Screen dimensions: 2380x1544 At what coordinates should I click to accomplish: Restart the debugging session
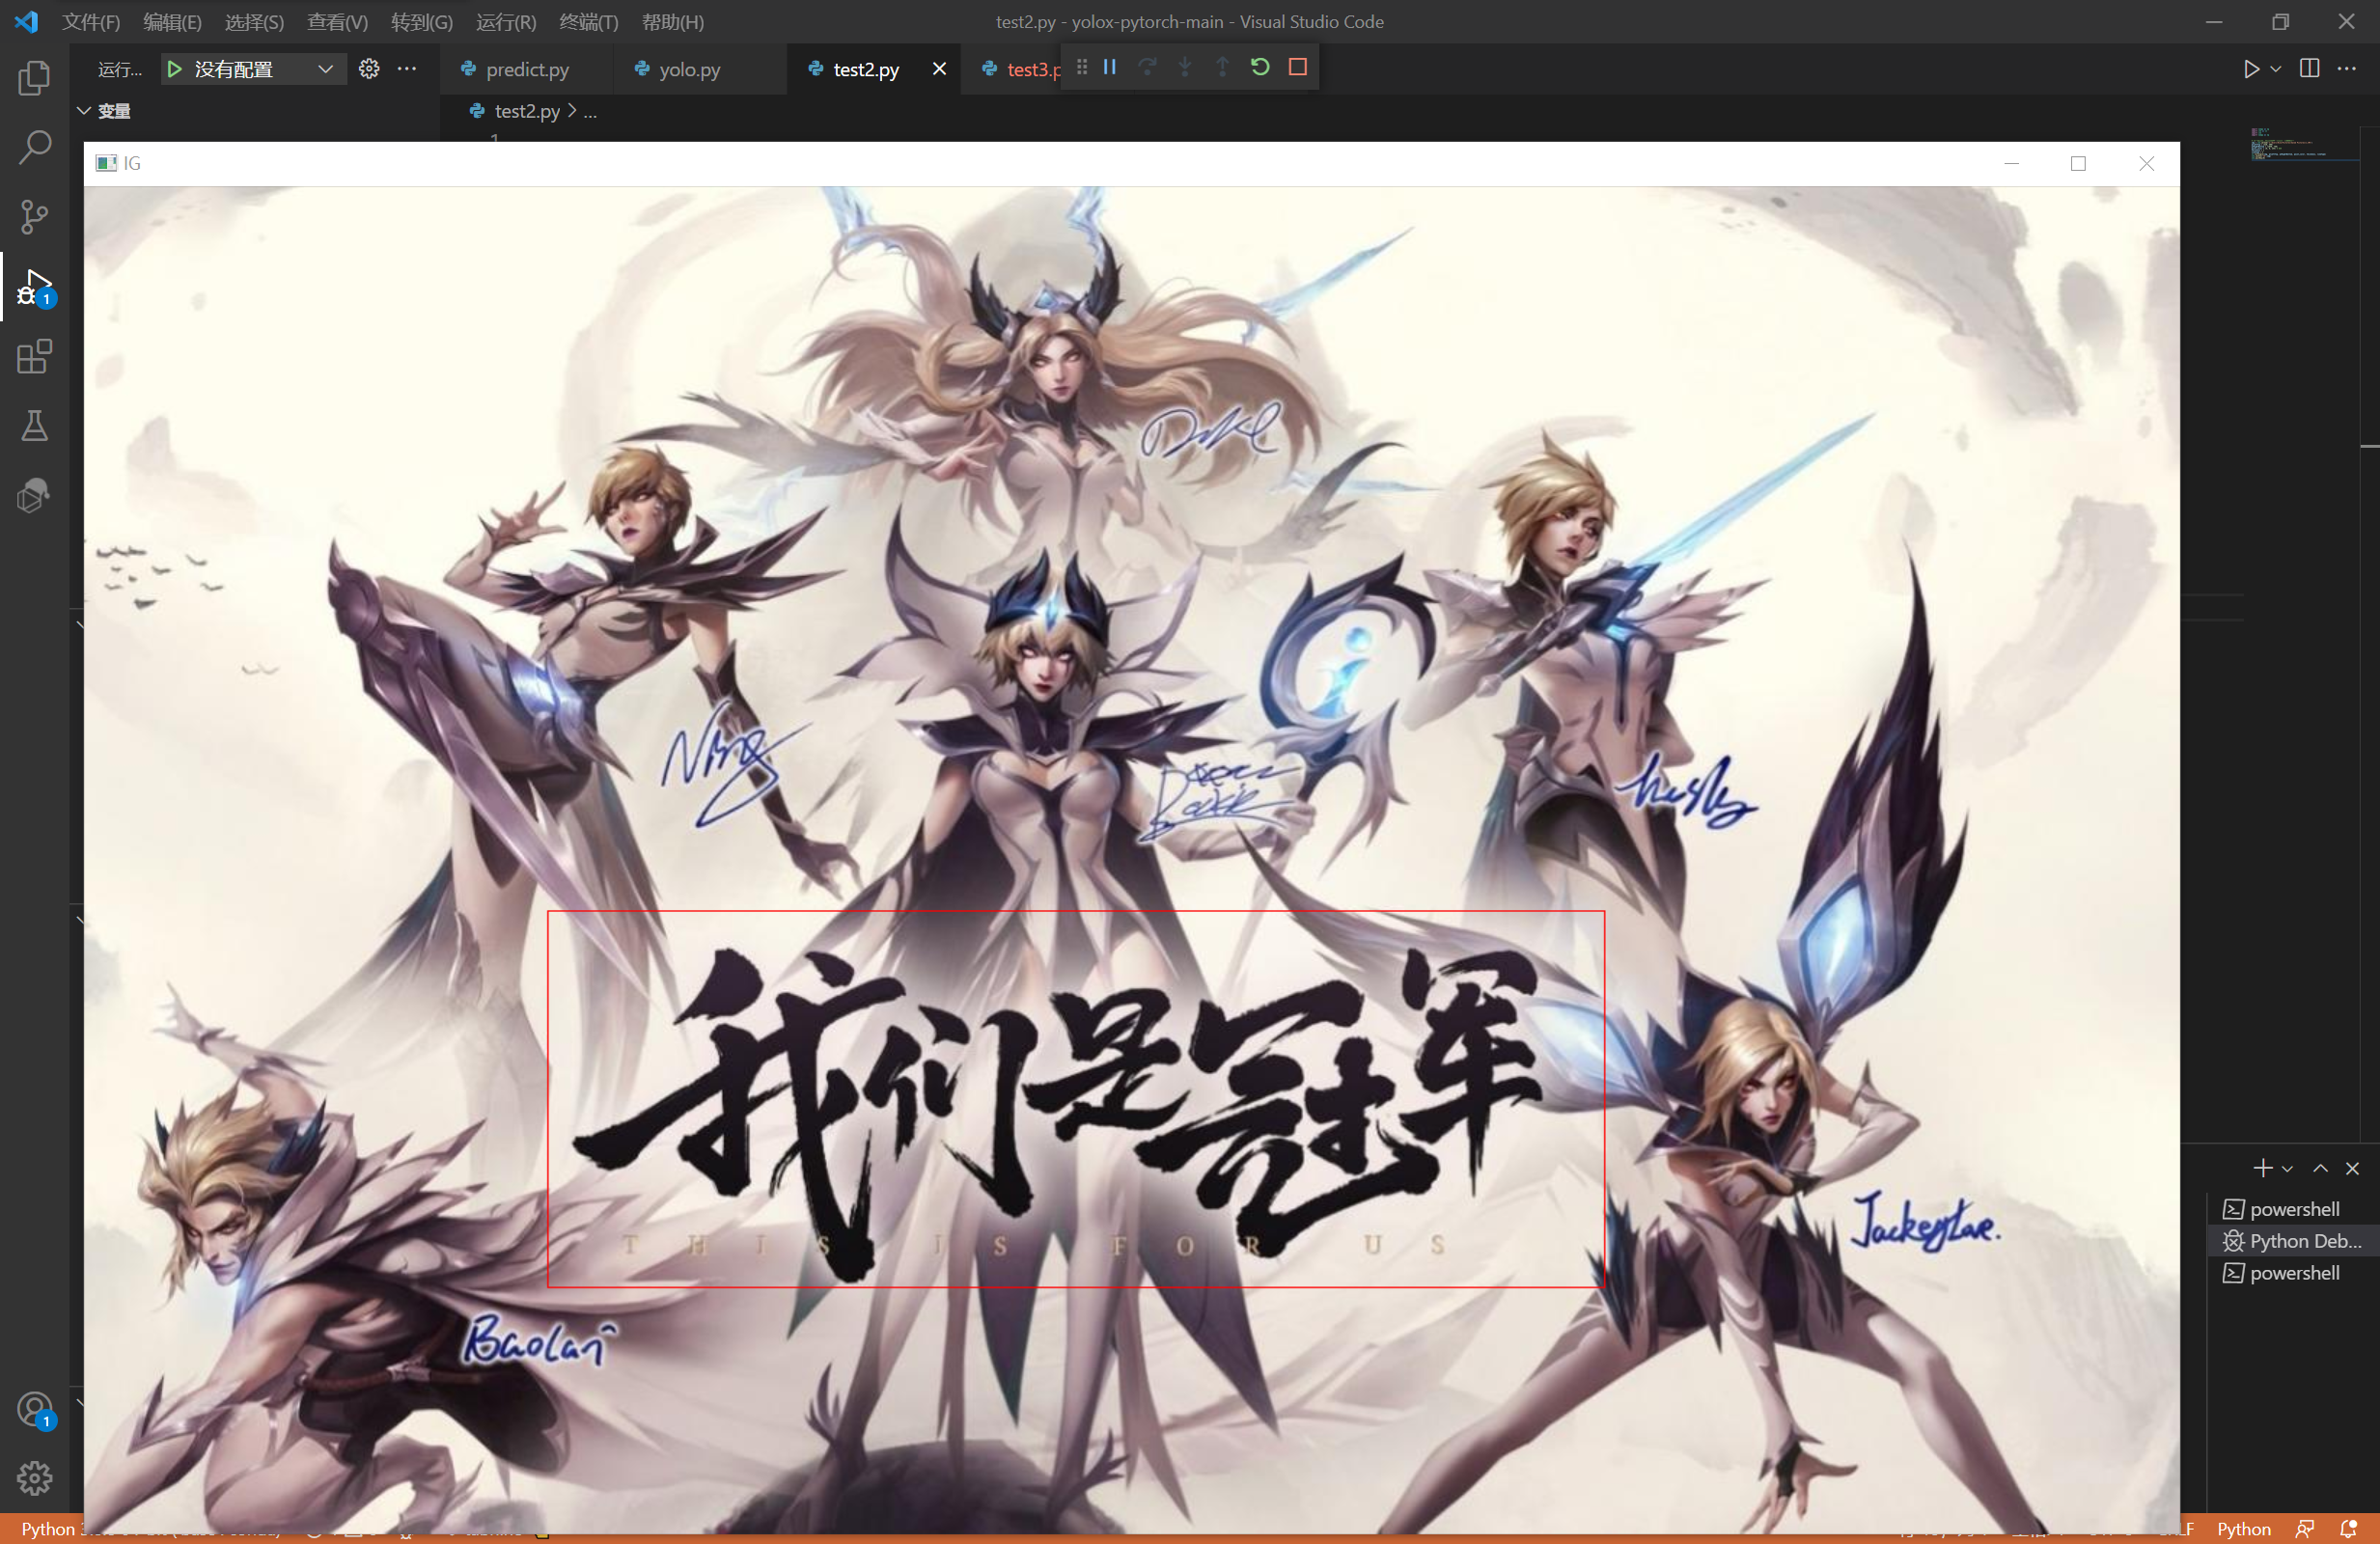click(x=1260, y=67)
